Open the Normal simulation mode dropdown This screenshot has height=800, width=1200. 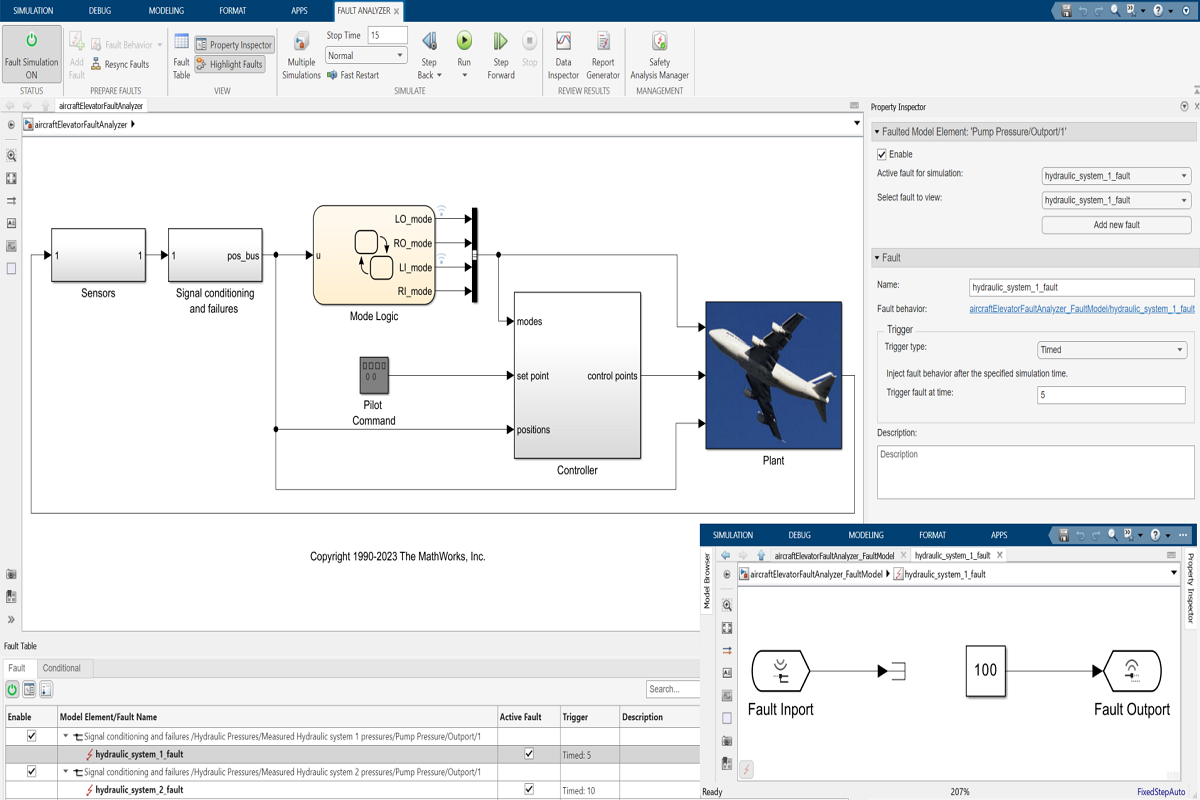pos(366,55)
